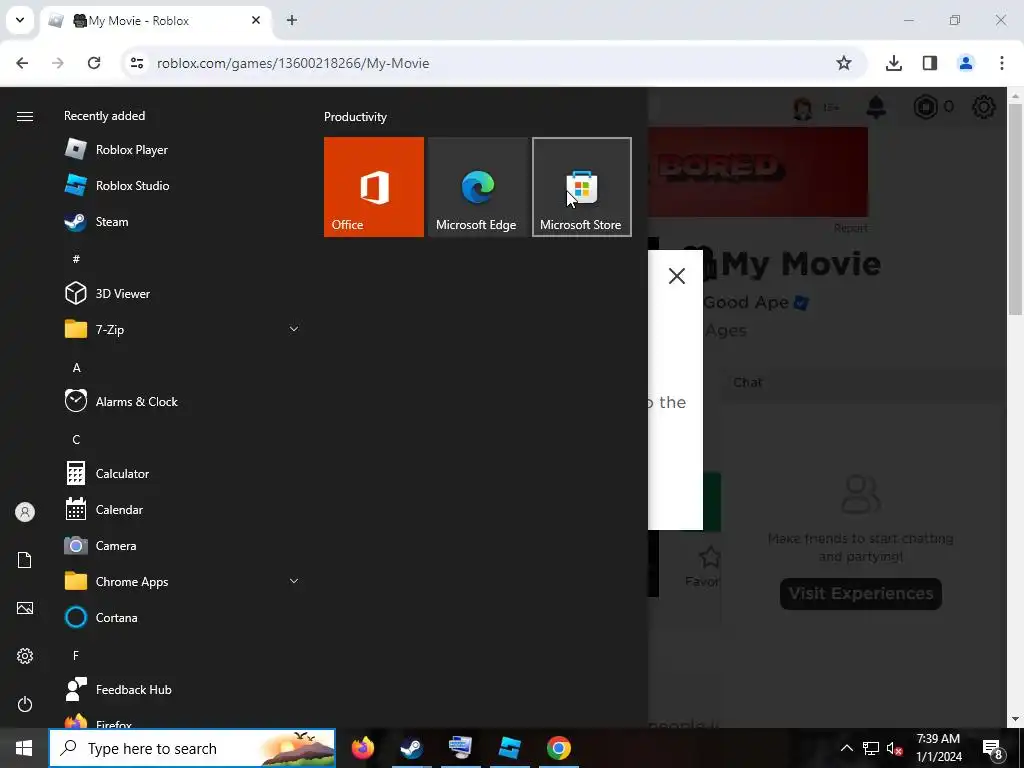Expand the Chrome Apps folder chevron

294,581
